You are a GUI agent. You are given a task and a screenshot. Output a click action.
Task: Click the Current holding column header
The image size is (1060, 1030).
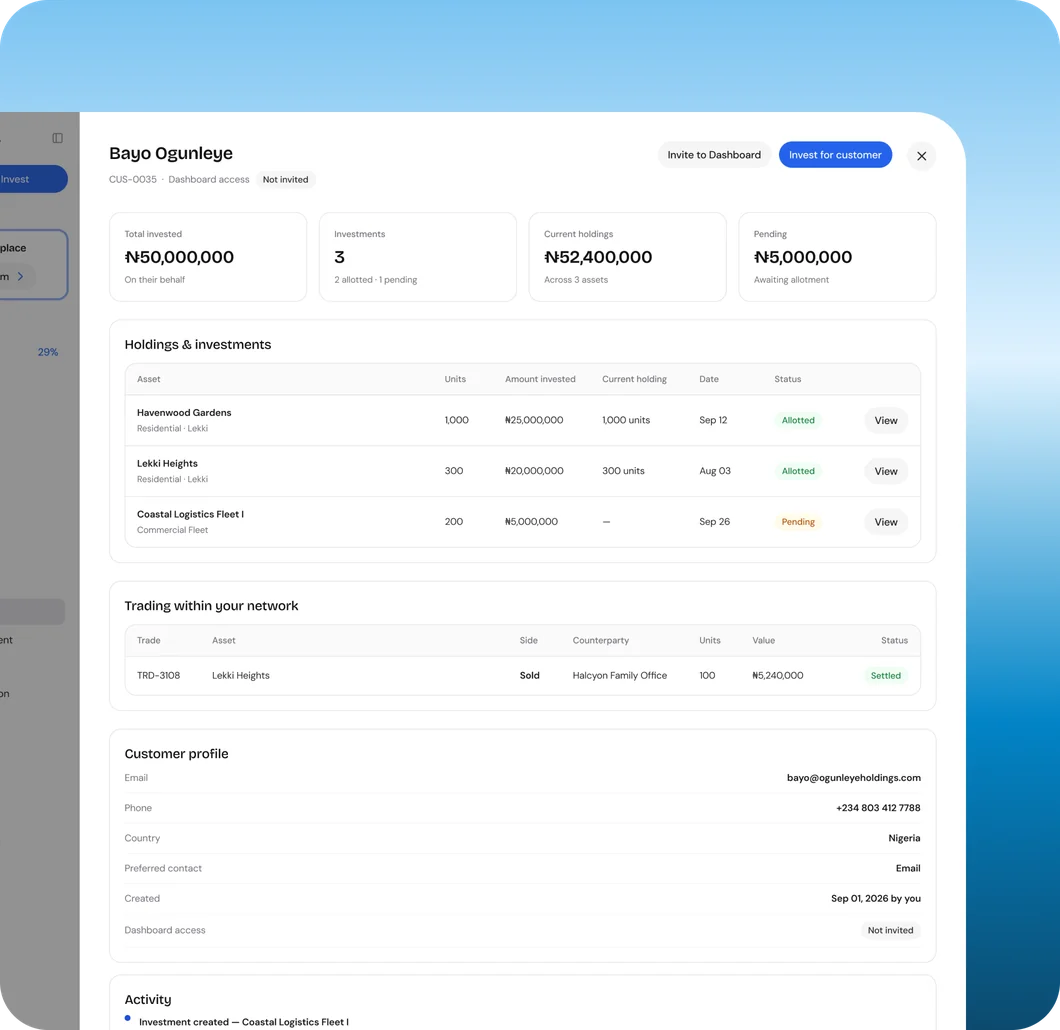tap(634, 379)
